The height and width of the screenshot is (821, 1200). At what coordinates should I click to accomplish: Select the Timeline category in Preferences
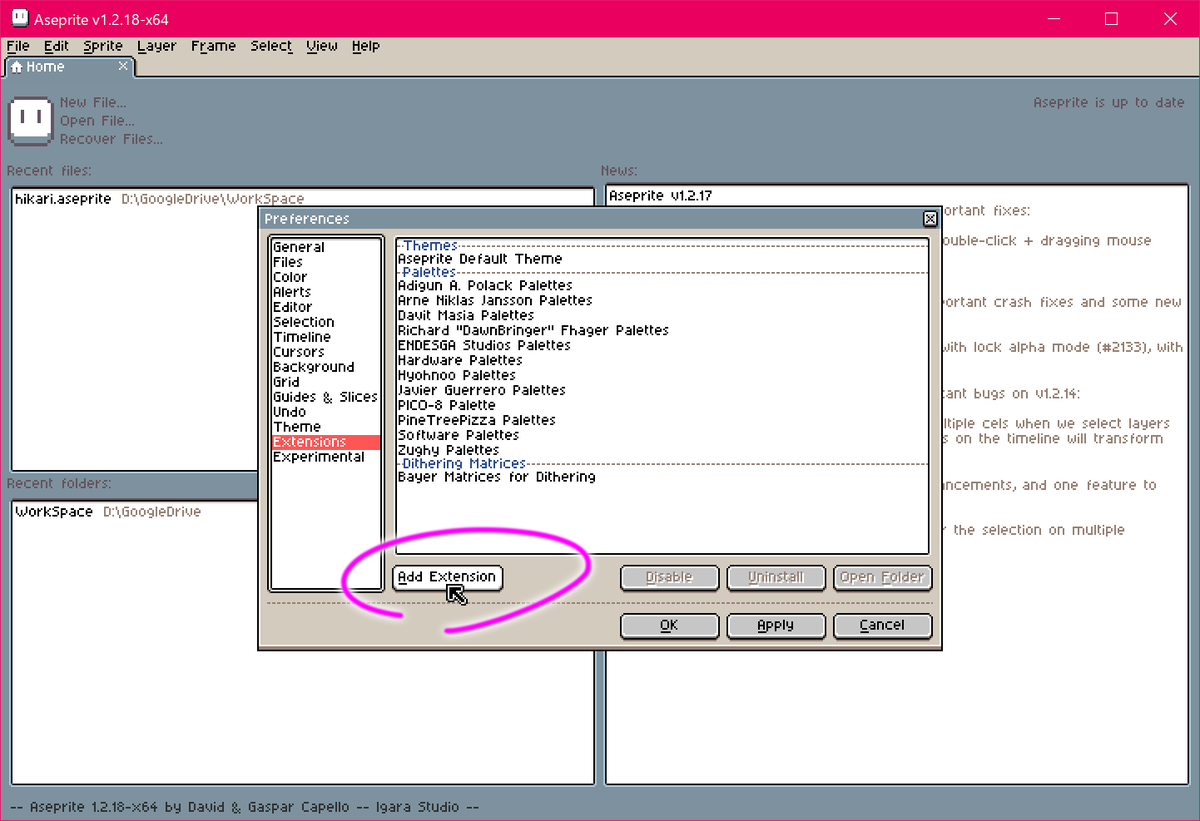299,336
